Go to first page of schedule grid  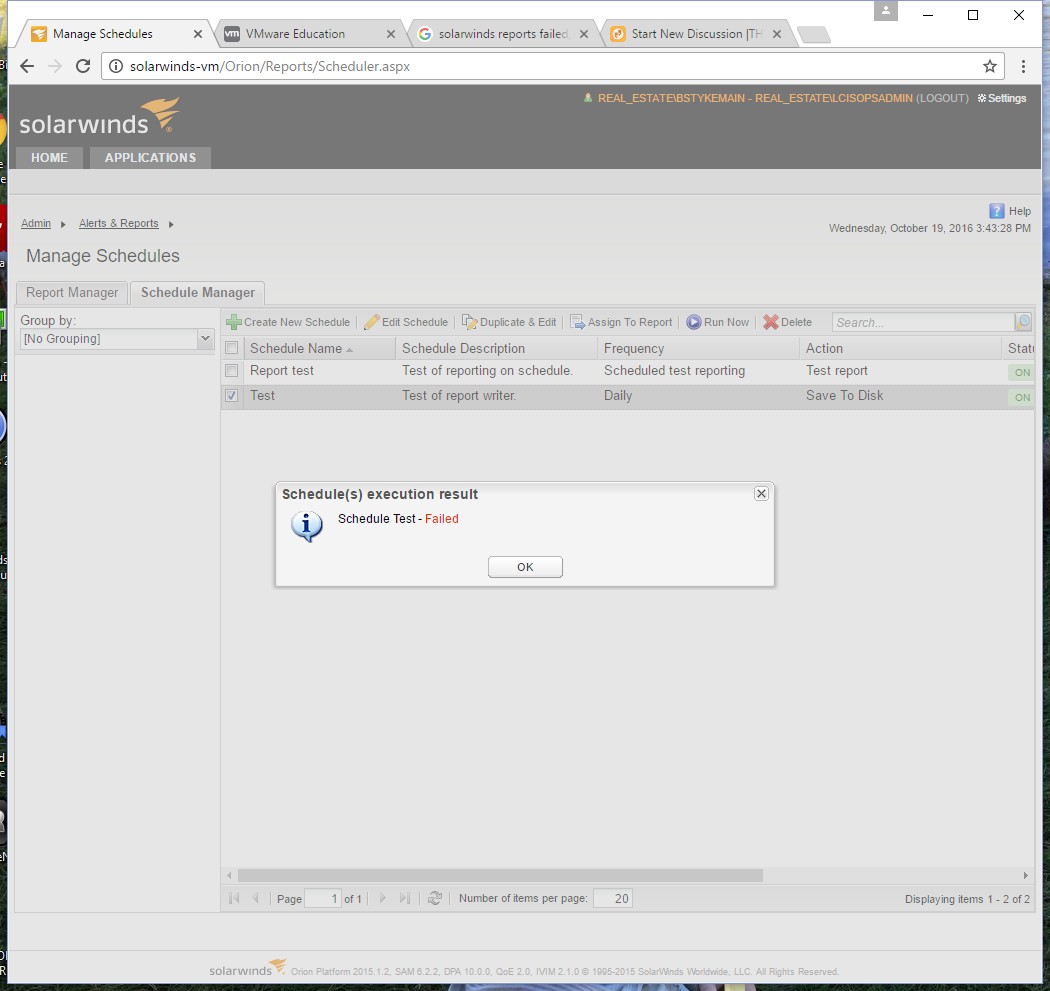pyautogui.click(x=234, y=898)
